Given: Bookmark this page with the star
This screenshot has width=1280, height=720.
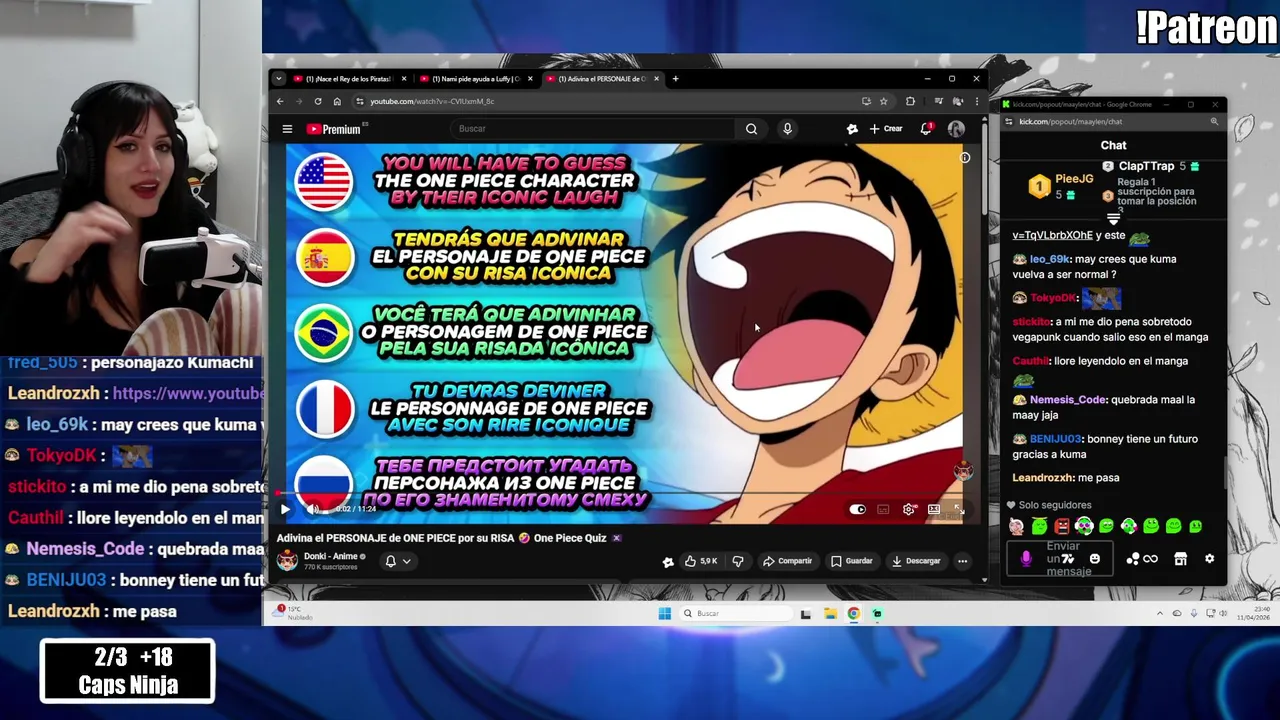Looking at the screenshot, I should [884, 101].
